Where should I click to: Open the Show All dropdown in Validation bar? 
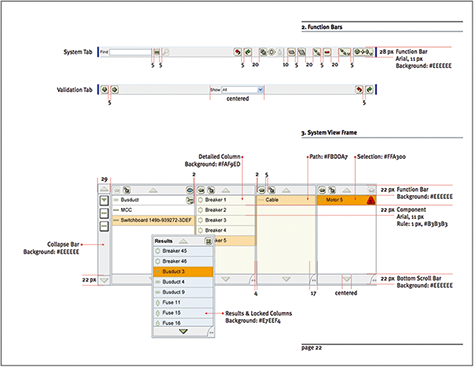(x=260, y=90)
